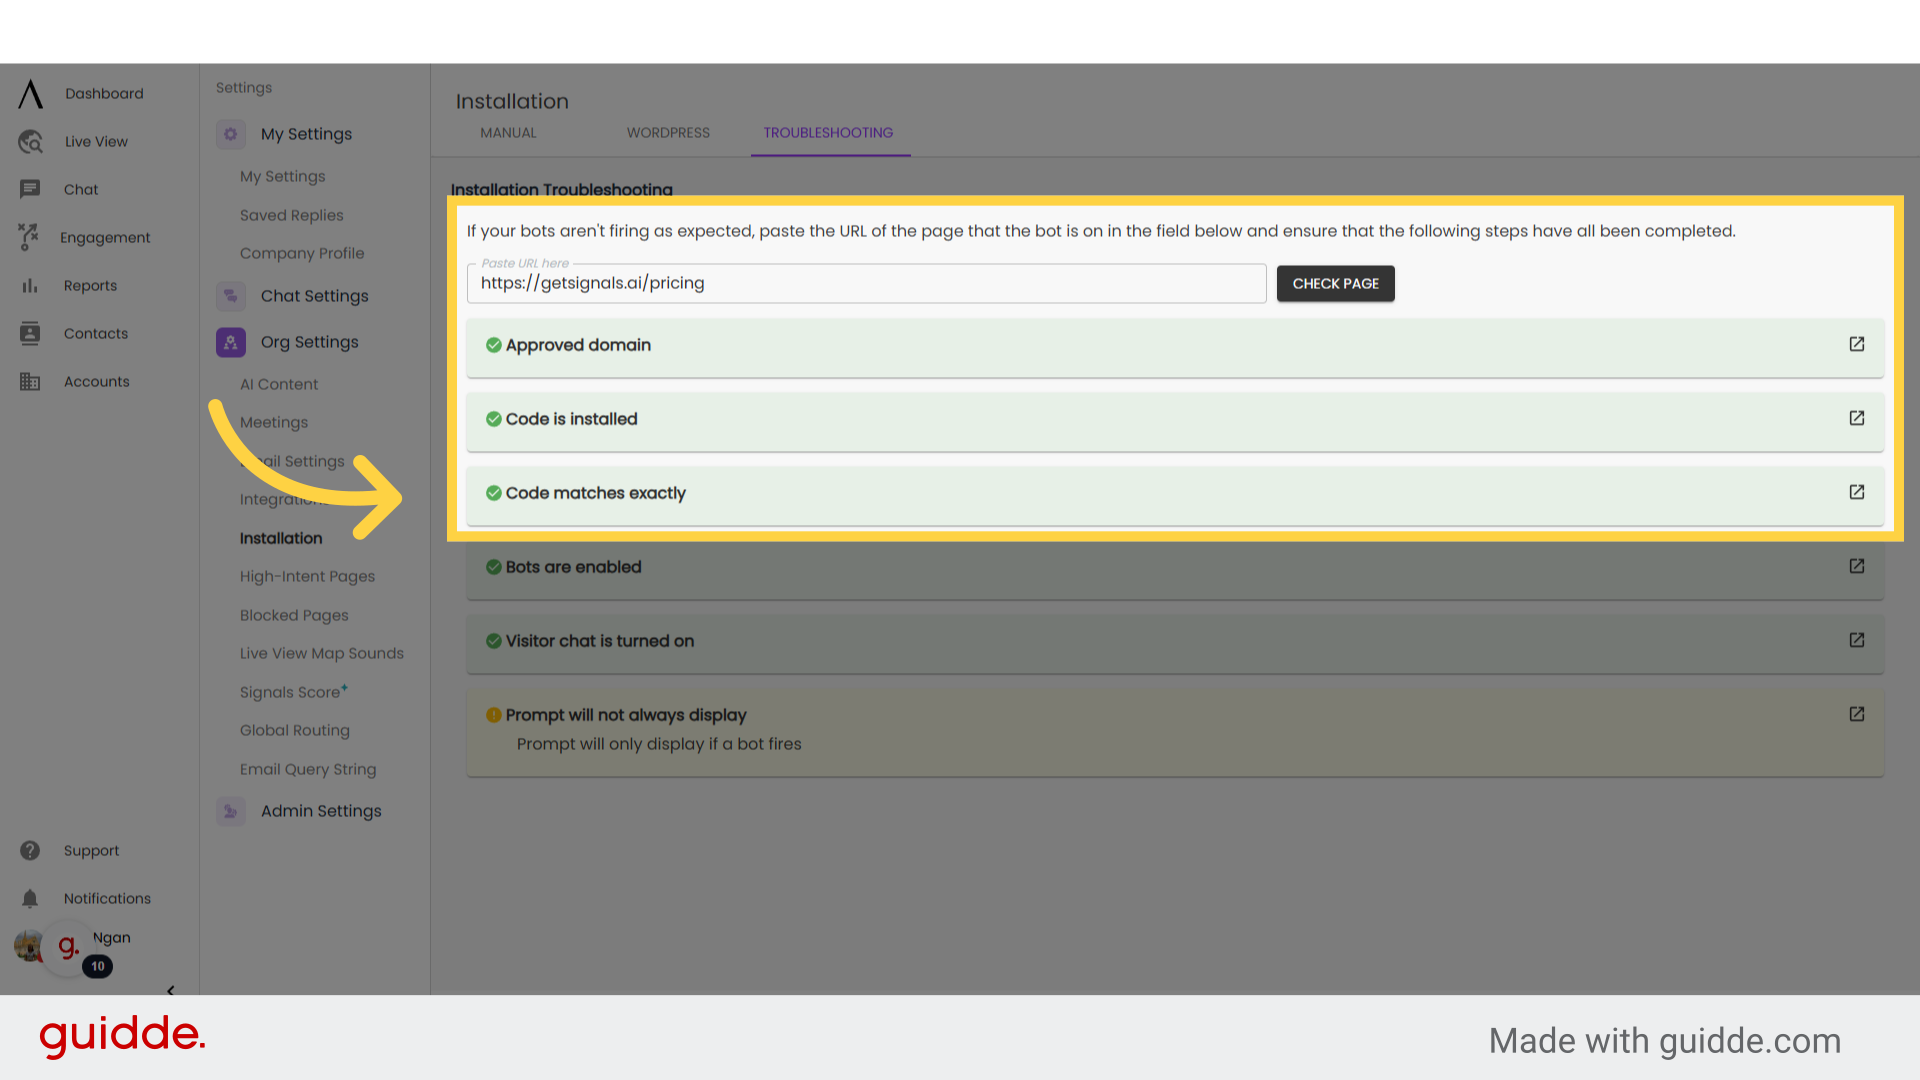
Task: Click the Engagement sidebar icon
Action: pos(28,237)
